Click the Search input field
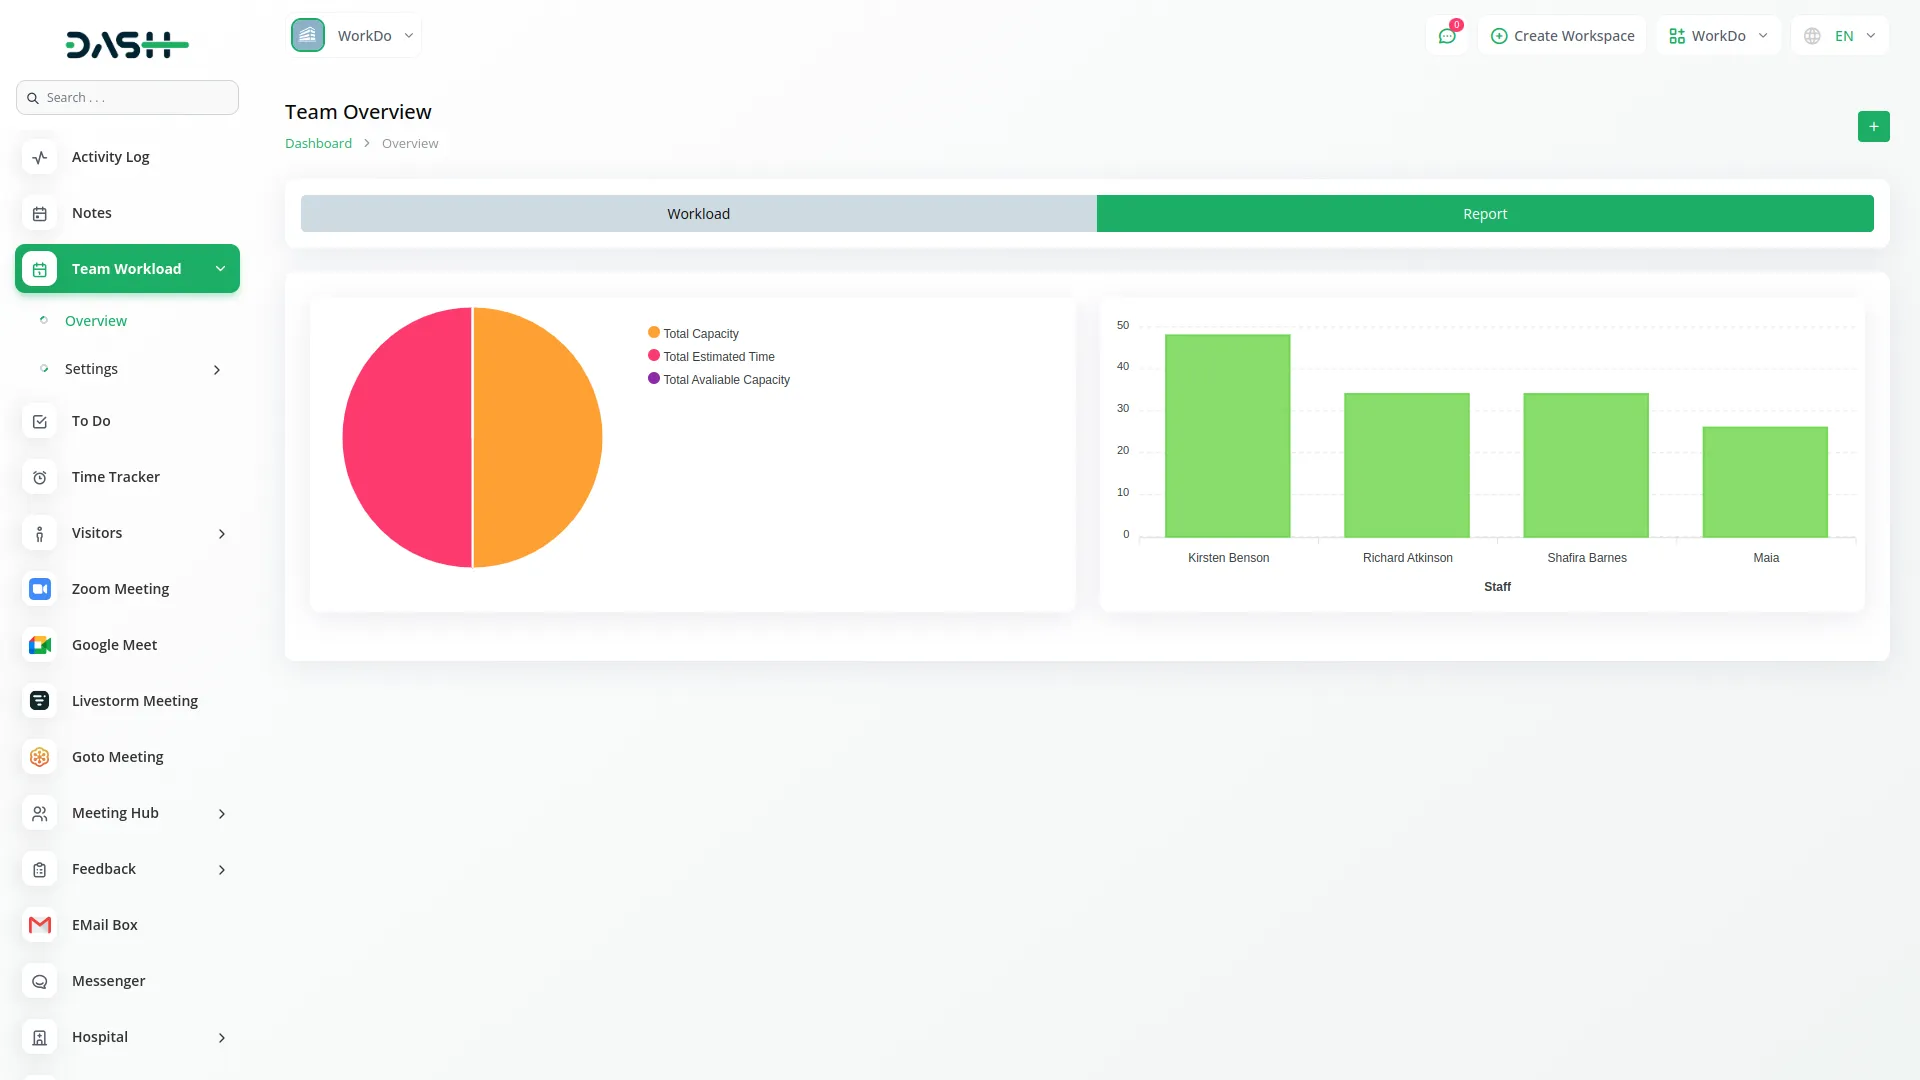Viewport: 1920px width, 1080px height. (127, 97)
